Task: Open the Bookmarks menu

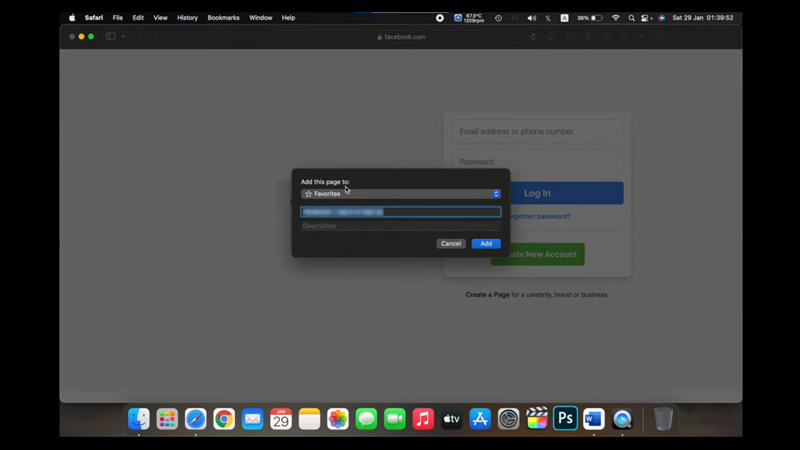Action: tap(223, 18)
